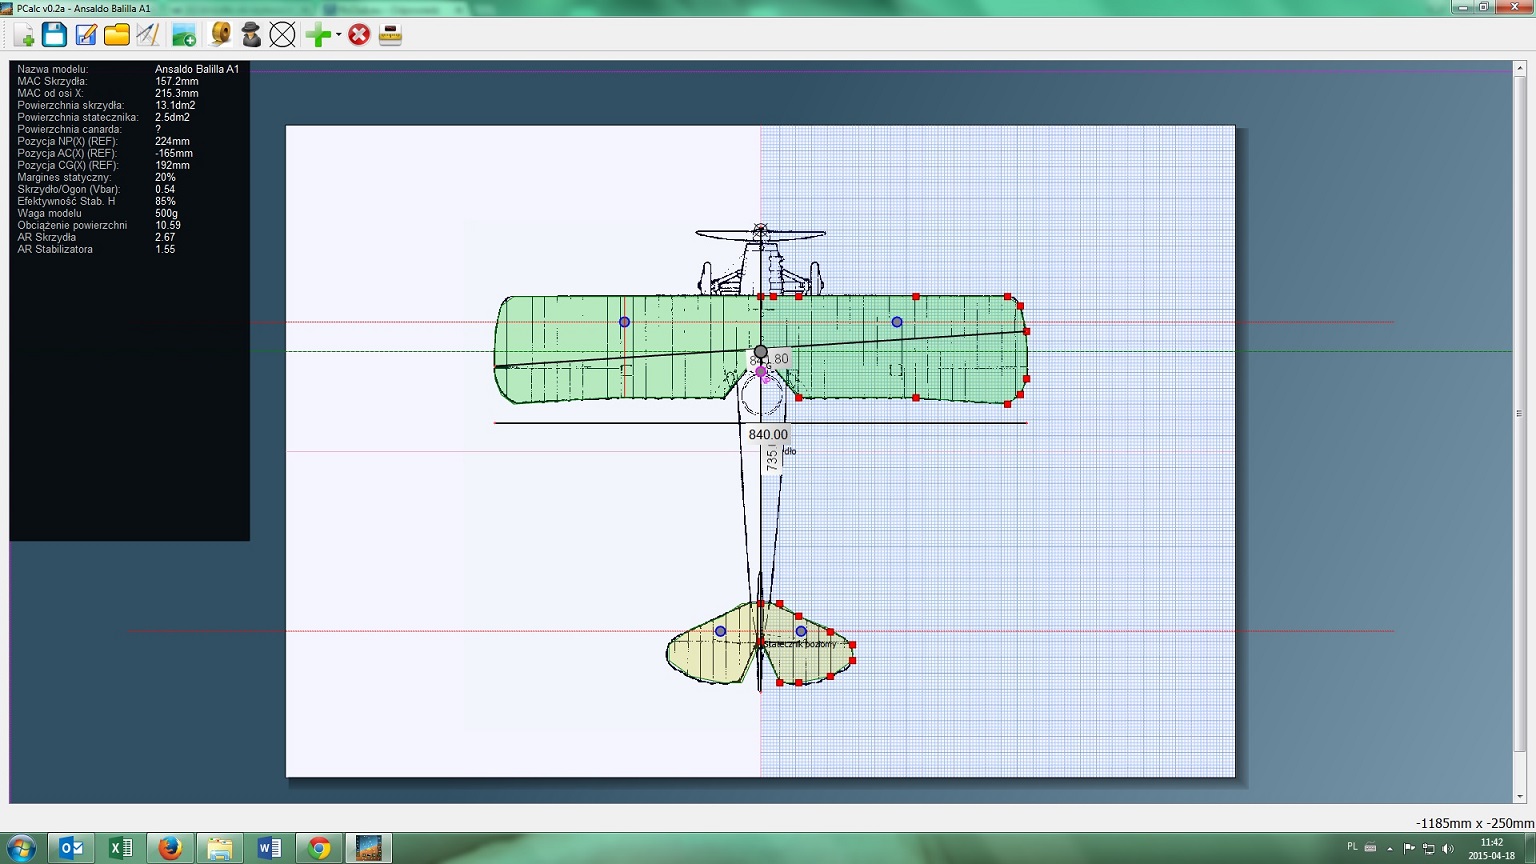Select the measuring tape tool
Viewport: 1536px width, 864px height.
220,35
